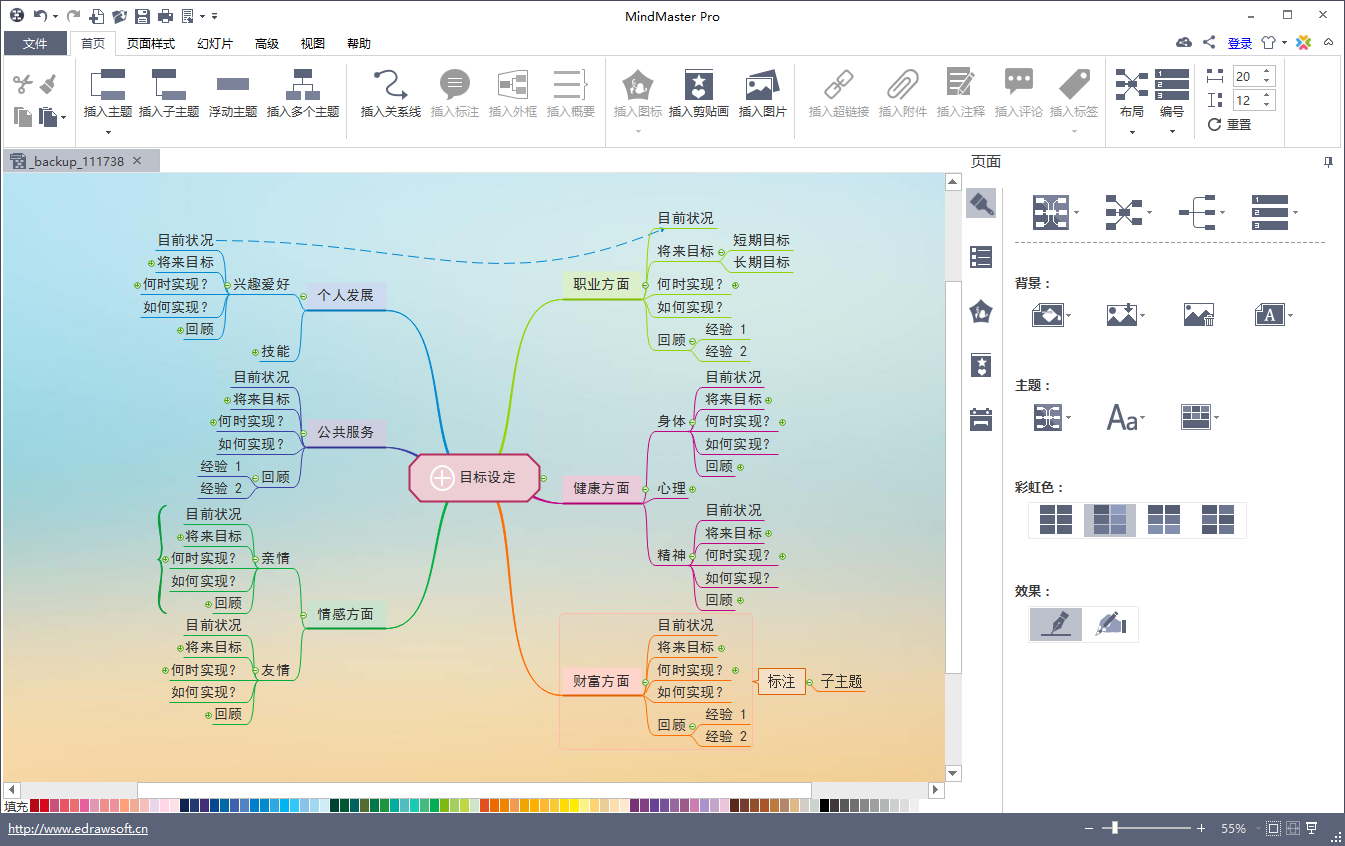1345x846 pixels.
Task: Click 浮动主题 floating topic icon
Action: [x=233, y=84]
